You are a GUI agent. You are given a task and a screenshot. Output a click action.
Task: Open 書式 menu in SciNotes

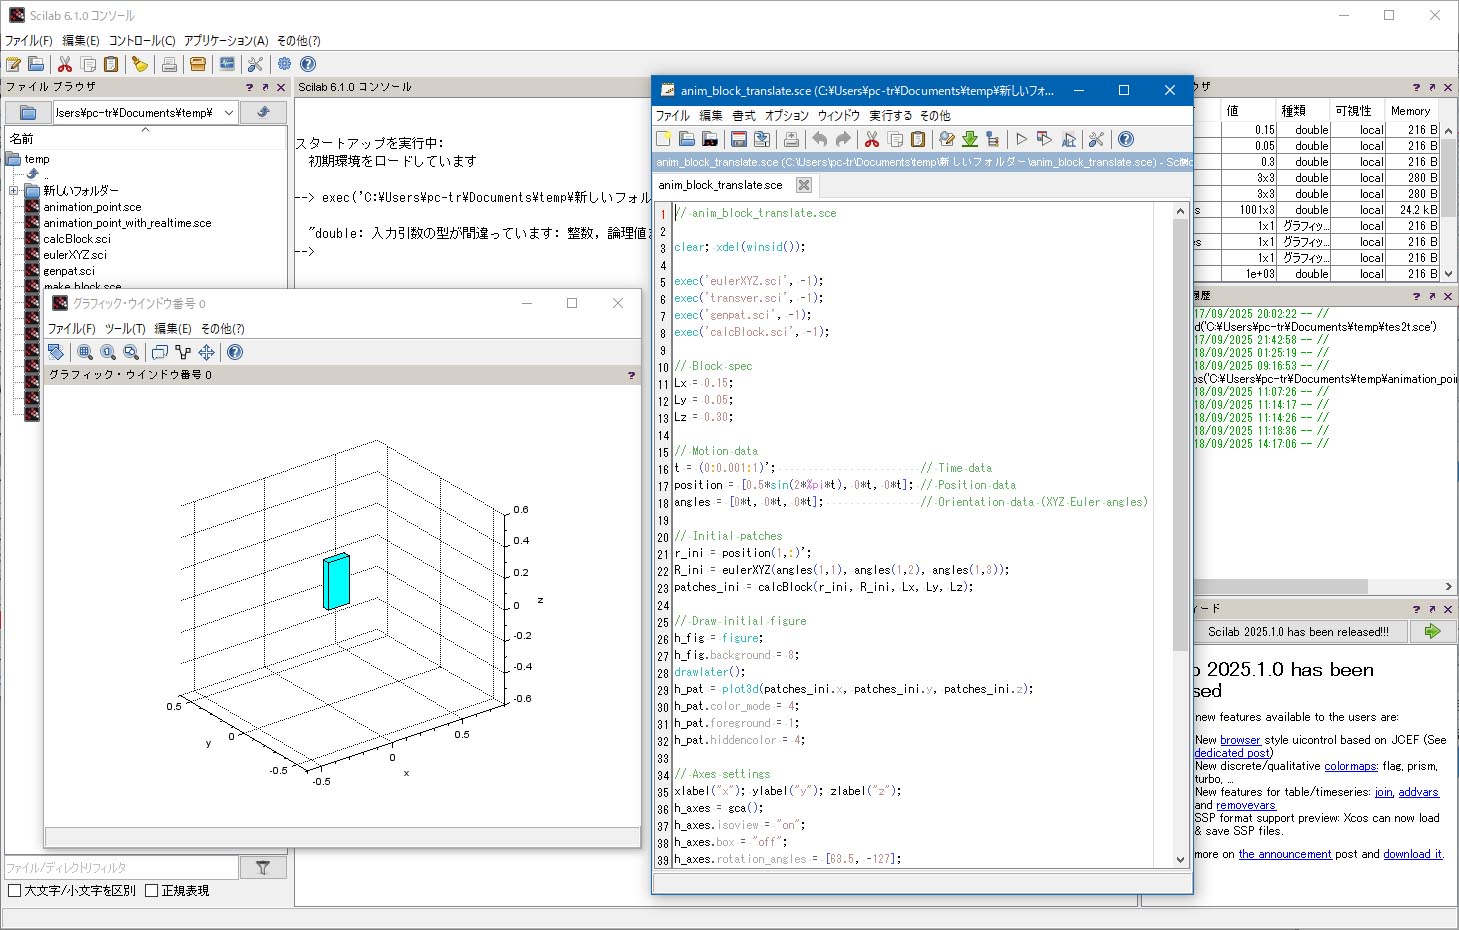[744, 116]
